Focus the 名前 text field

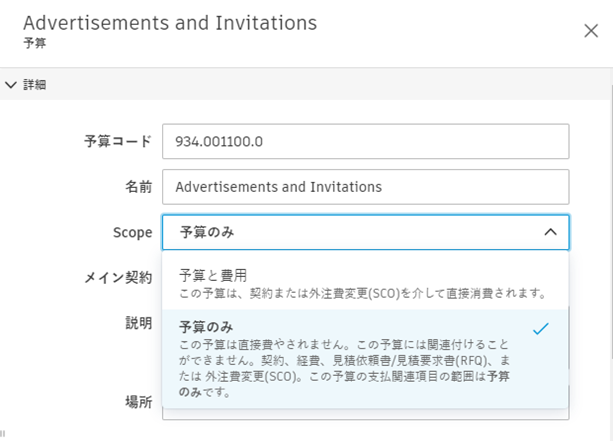coord(365,186)
